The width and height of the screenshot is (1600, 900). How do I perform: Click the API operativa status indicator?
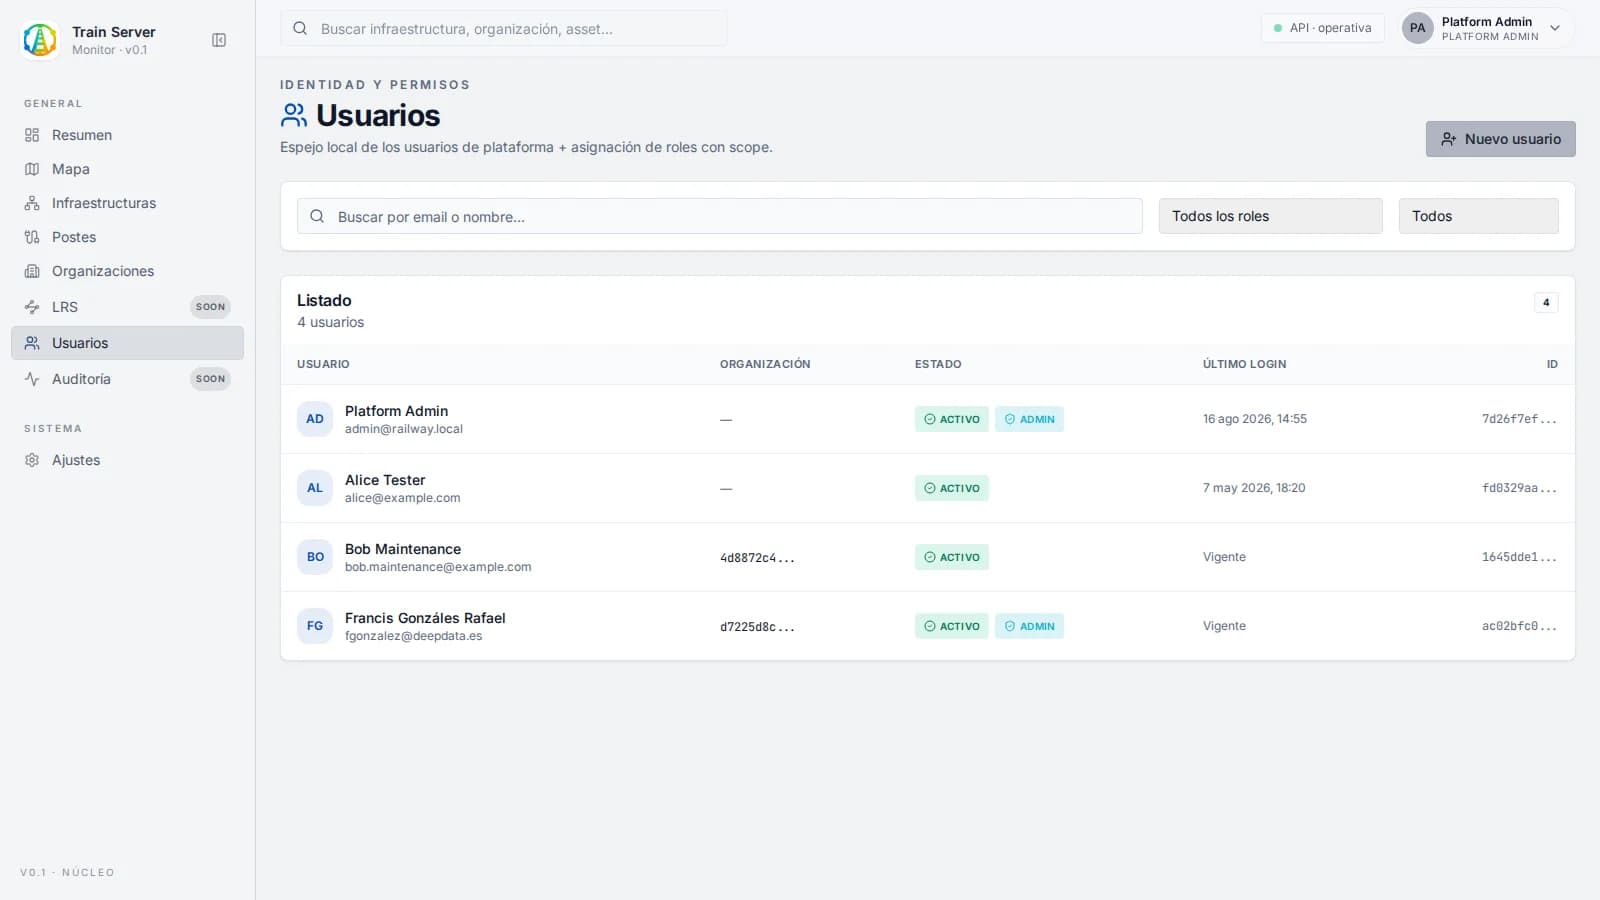(1322, 28)
